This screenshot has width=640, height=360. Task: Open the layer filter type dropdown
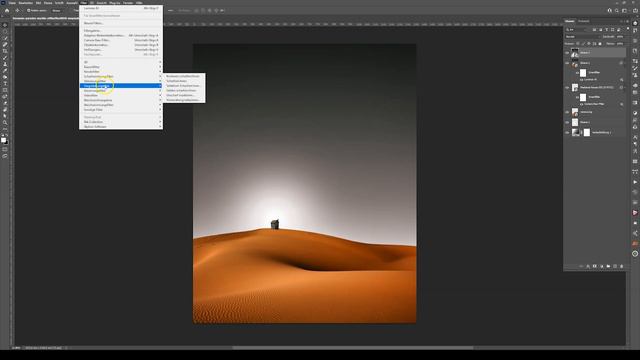[576, 29]
